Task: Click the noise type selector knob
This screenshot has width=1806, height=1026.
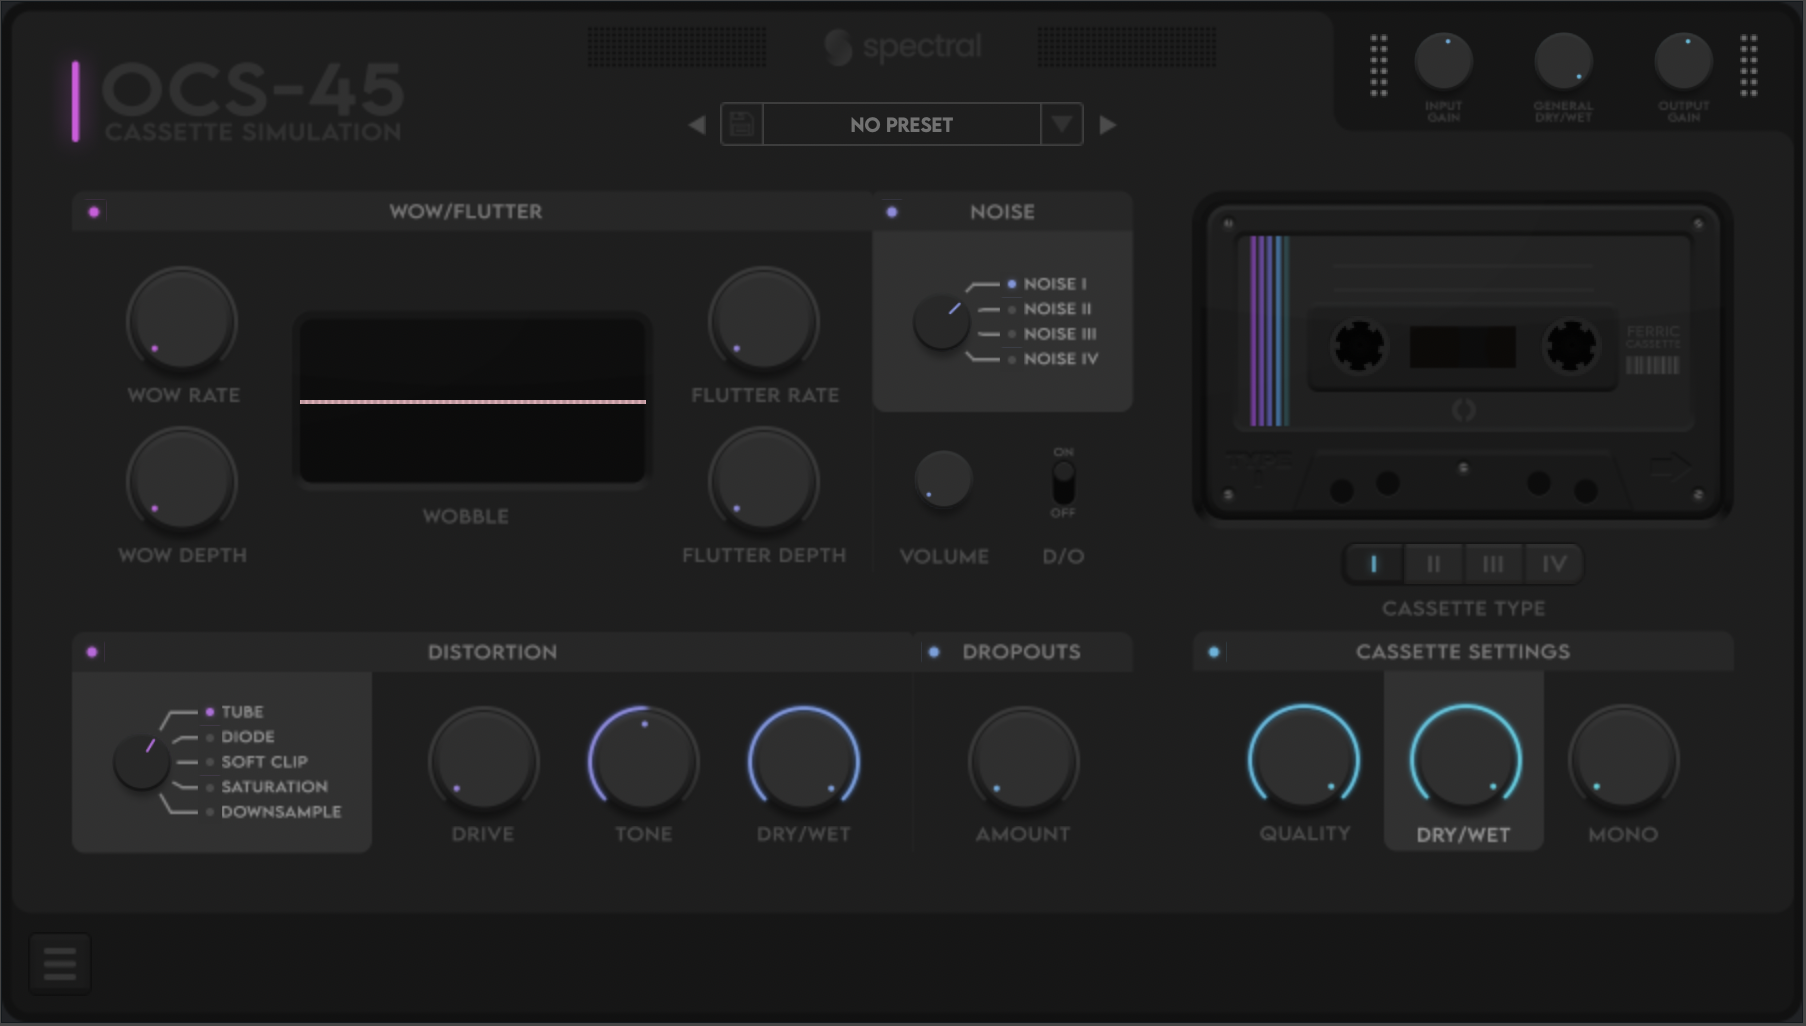Action: [941, 321]
